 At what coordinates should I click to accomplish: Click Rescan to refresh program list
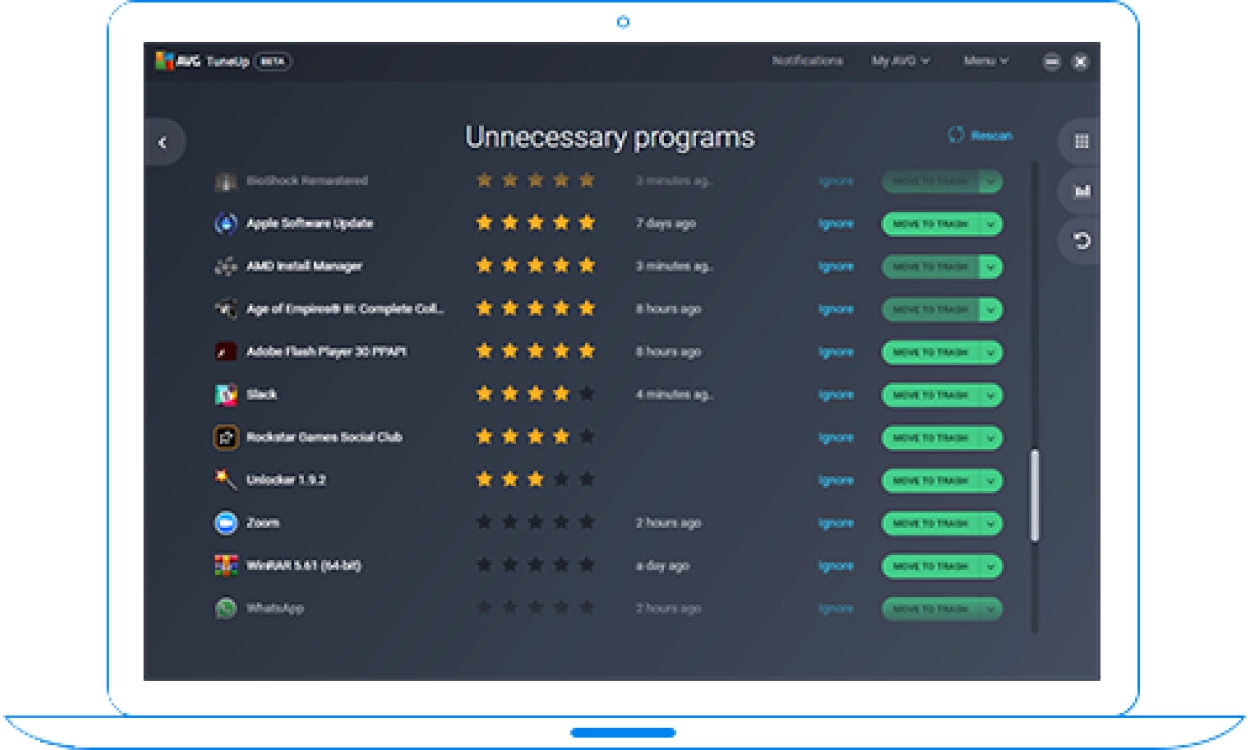click(x=980, y=136)
